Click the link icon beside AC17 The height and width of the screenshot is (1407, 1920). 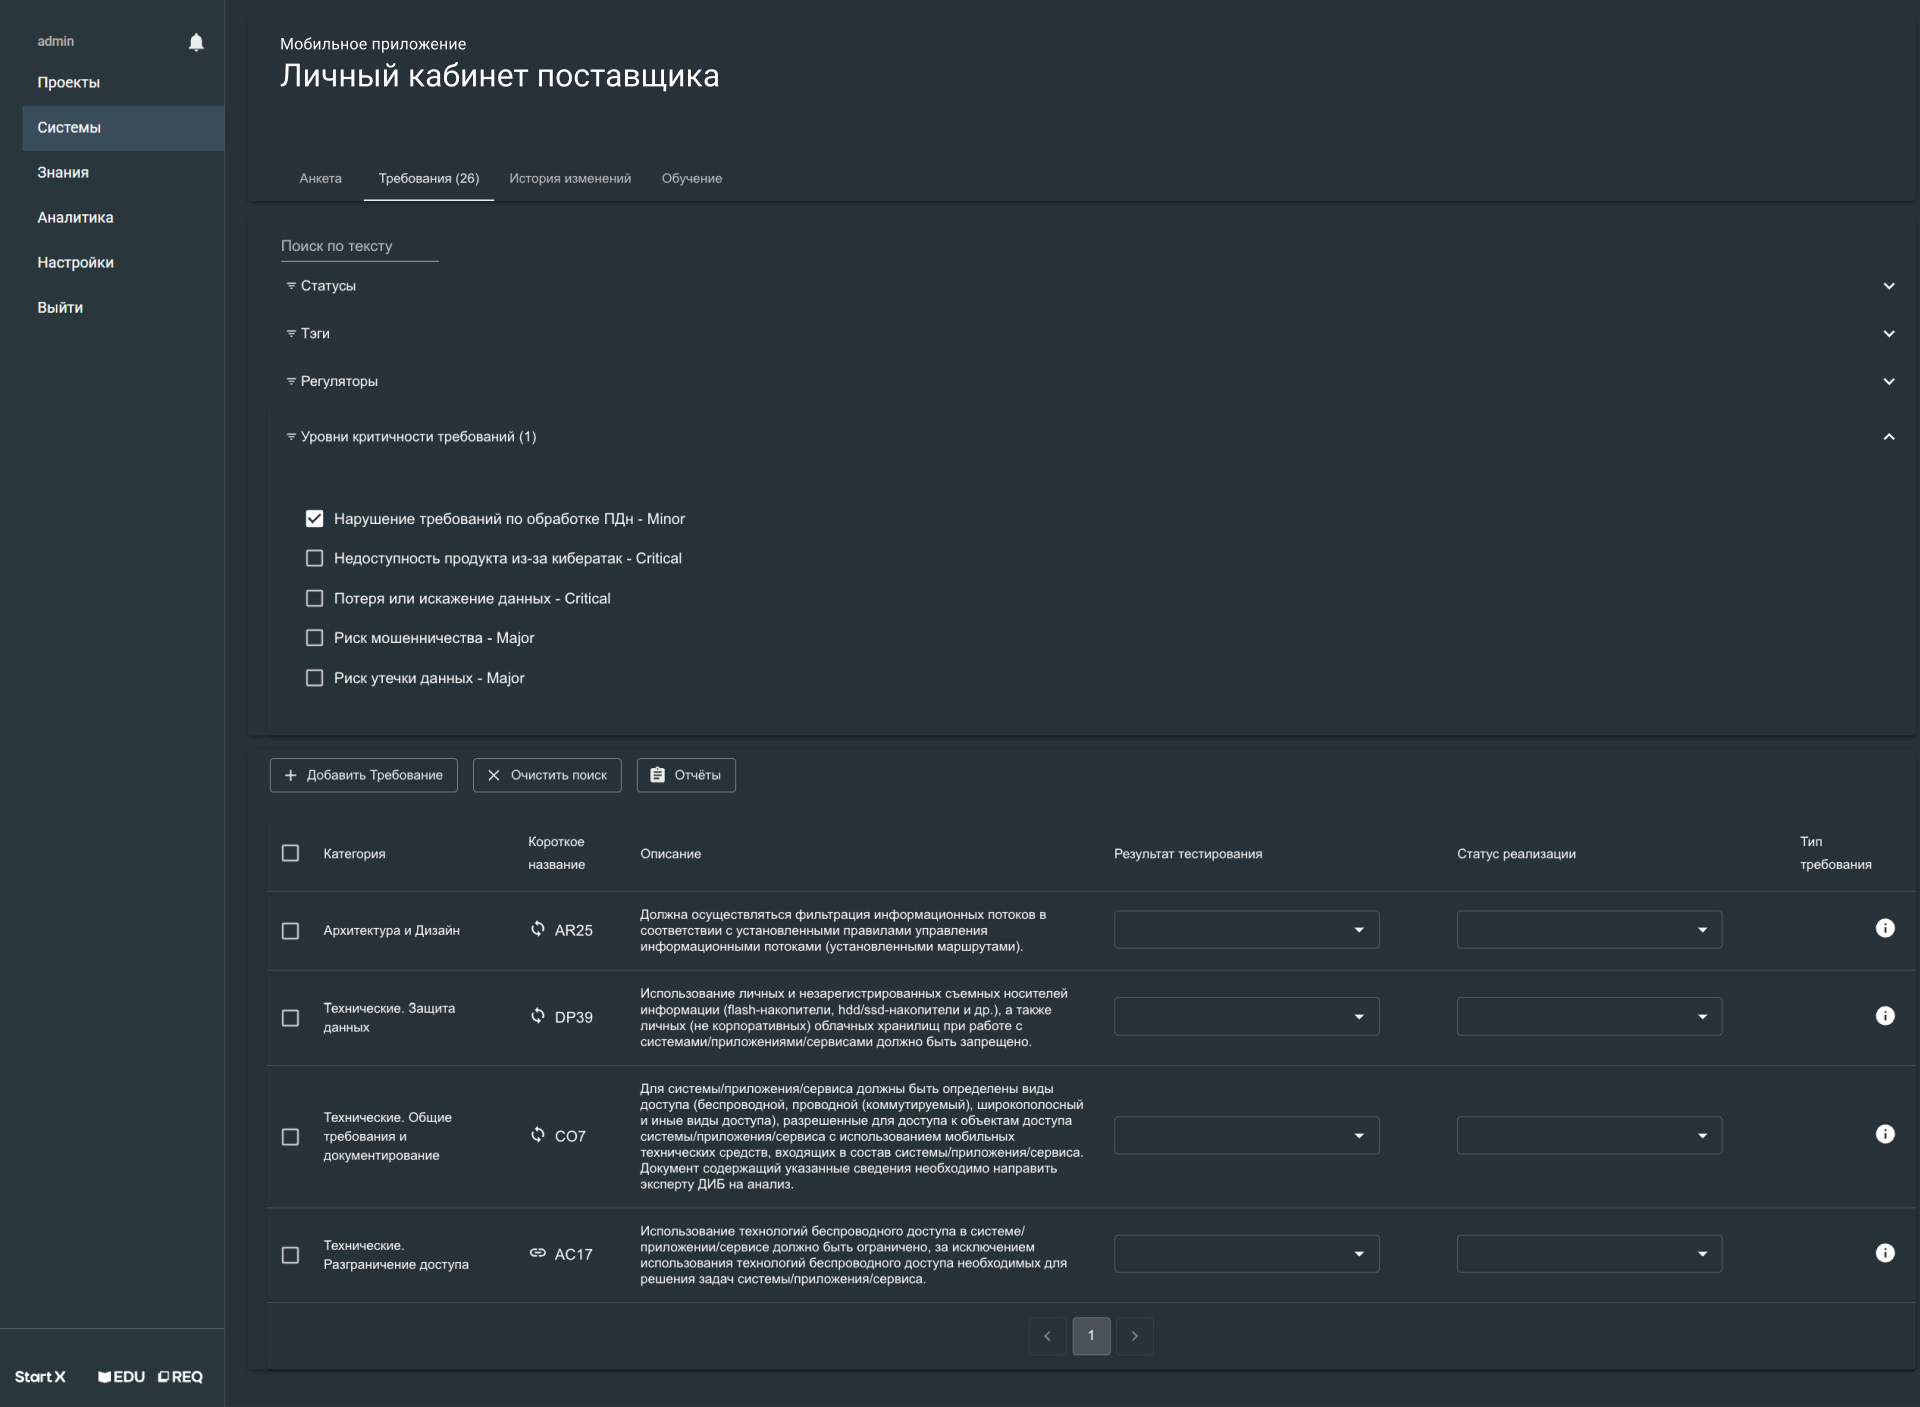[538, 1253]
